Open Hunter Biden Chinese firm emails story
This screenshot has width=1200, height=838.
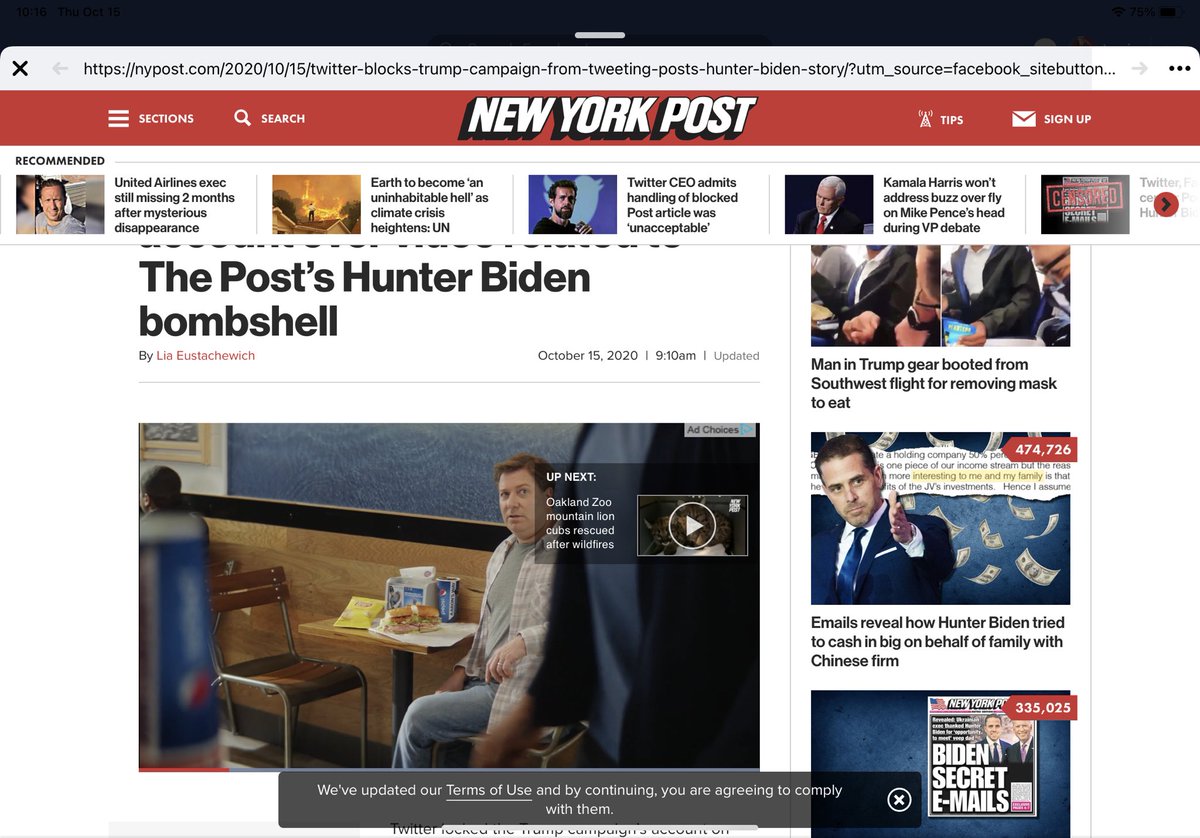pyautogui.click(x=936, y=642)
